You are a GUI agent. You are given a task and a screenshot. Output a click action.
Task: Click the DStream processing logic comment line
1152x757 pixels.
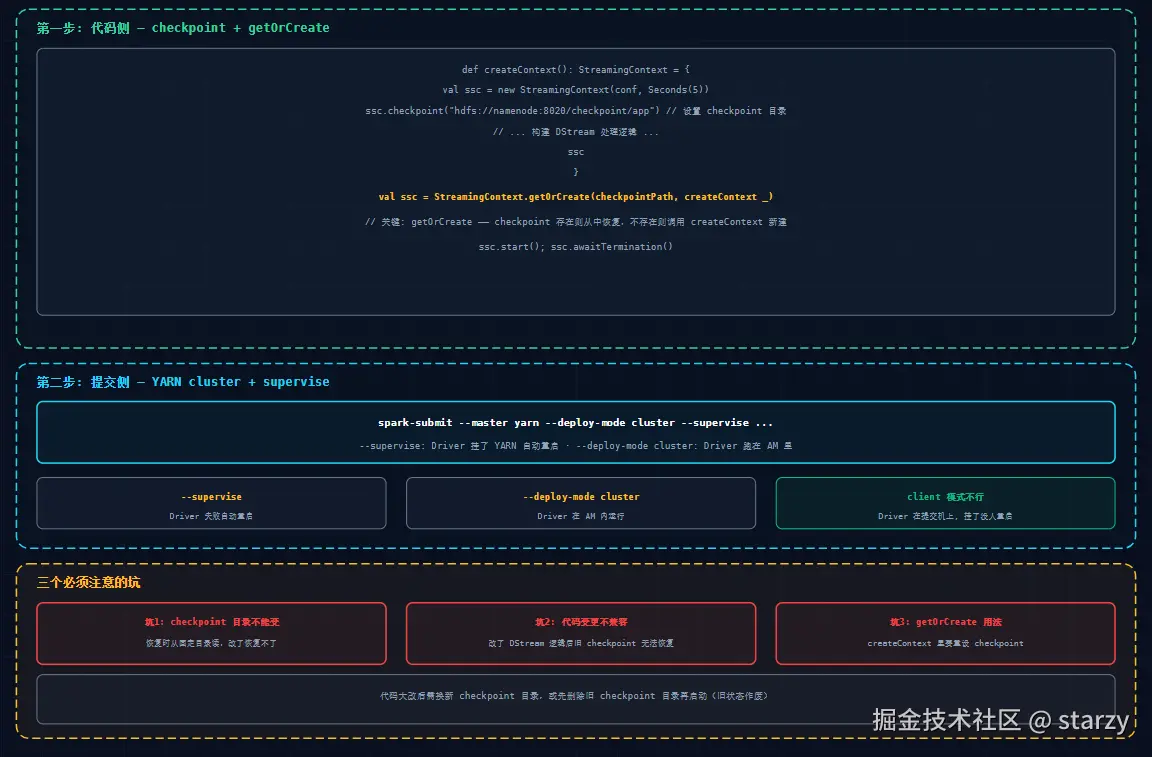coord(575,132)
